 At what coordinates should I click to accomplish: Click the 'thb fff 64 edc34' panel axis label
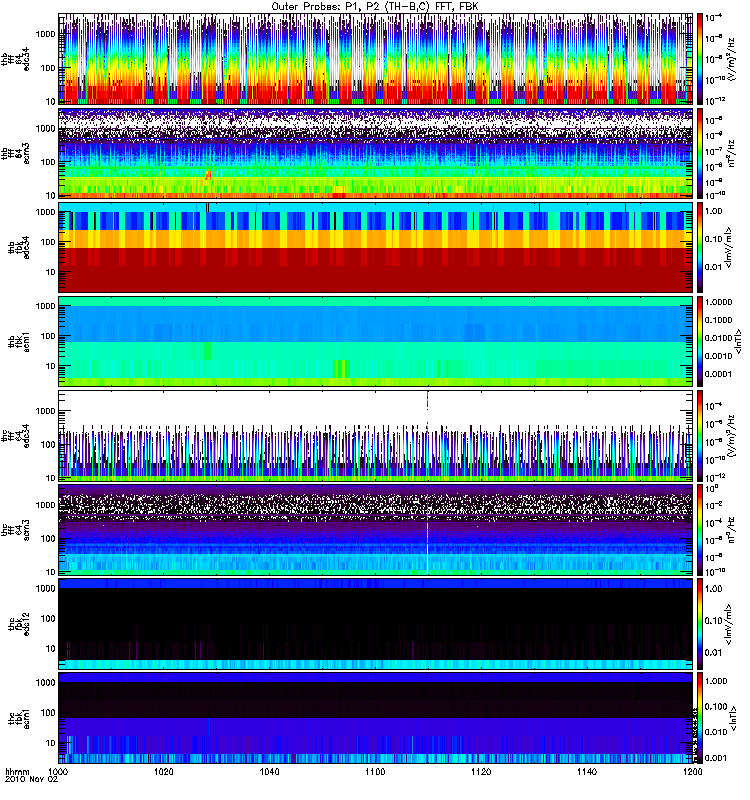pos(15,60)
